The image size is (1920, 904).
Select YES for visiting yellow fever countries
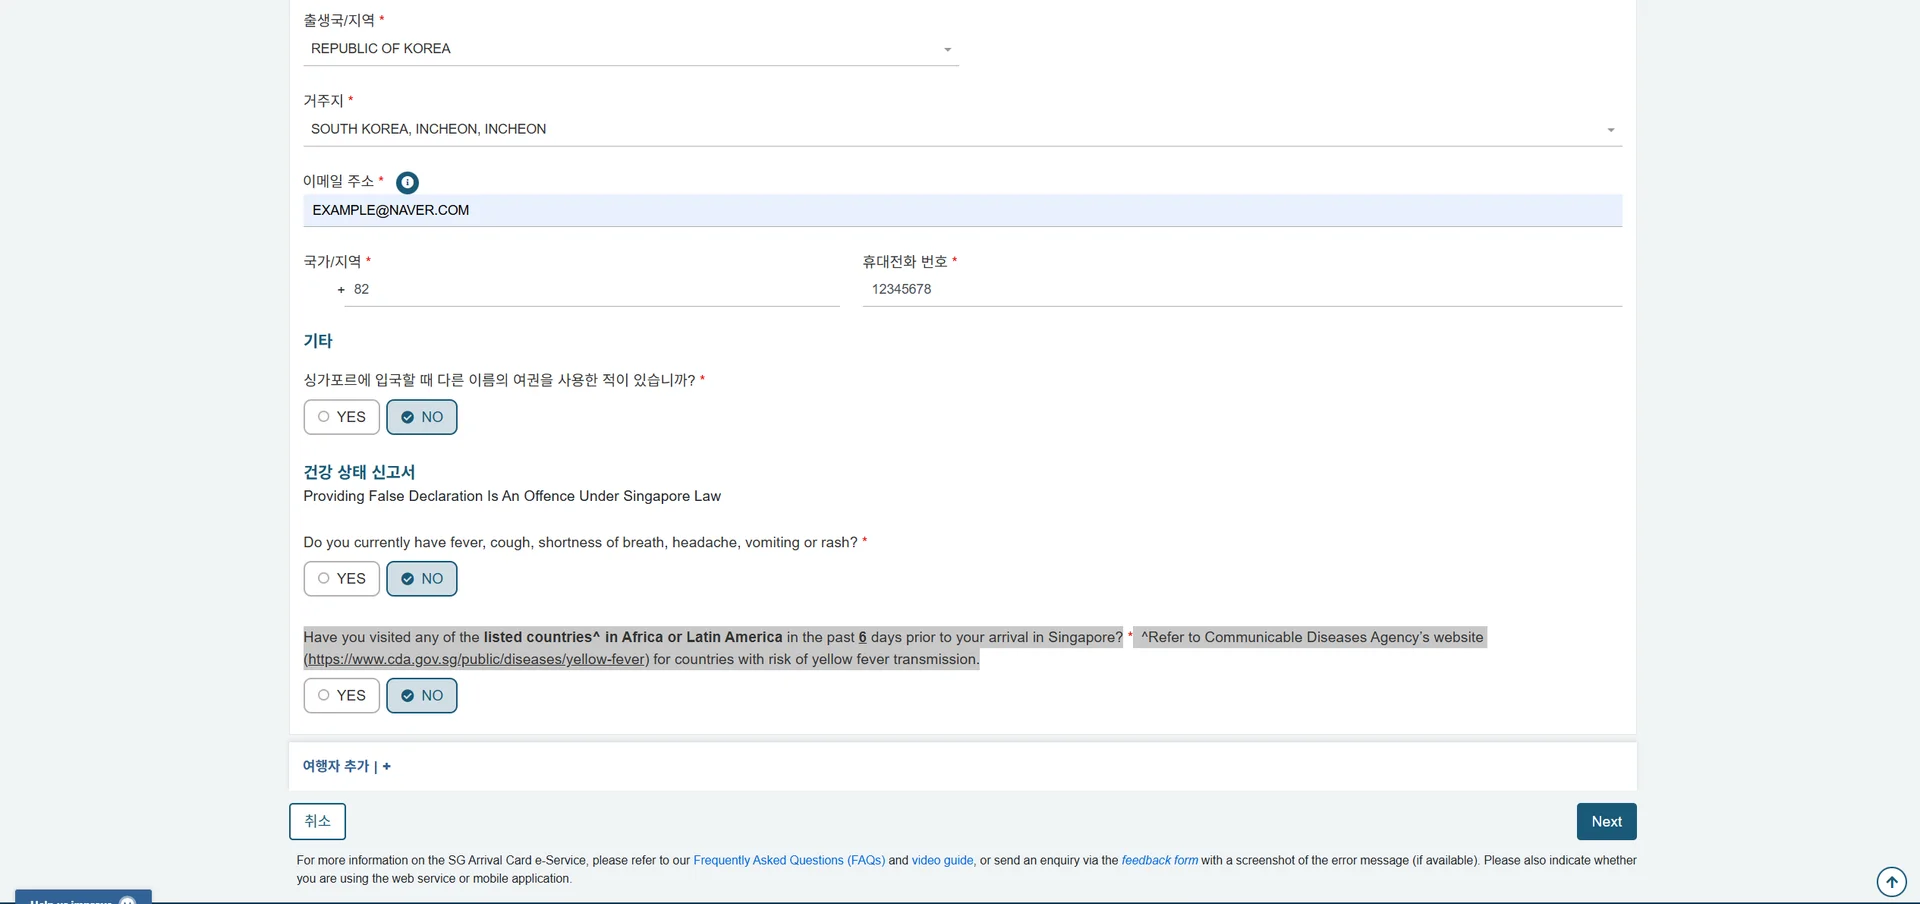pos(341,696)
